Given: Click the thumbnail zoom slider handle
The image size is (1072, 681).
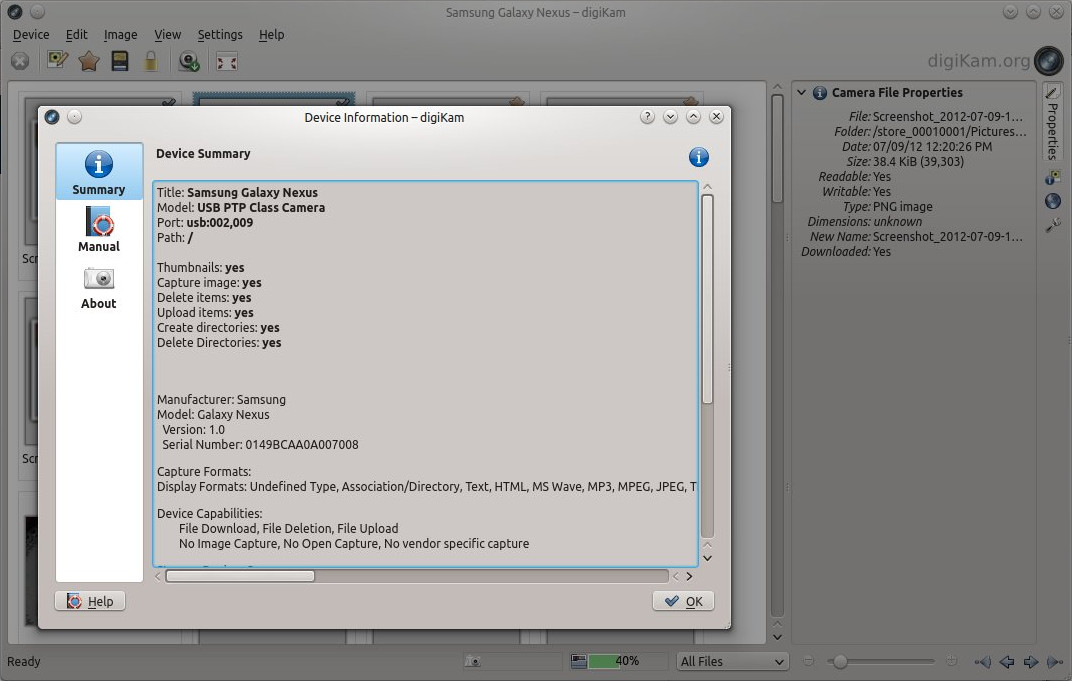Looking at the screenshot, I should pos(840,661).
